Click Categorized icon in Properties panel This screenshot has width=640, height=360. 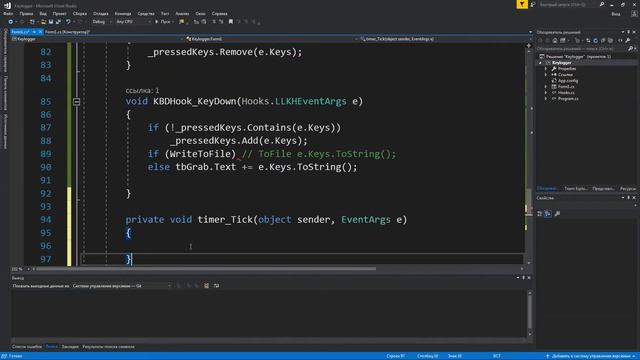[x=540, y=213]
